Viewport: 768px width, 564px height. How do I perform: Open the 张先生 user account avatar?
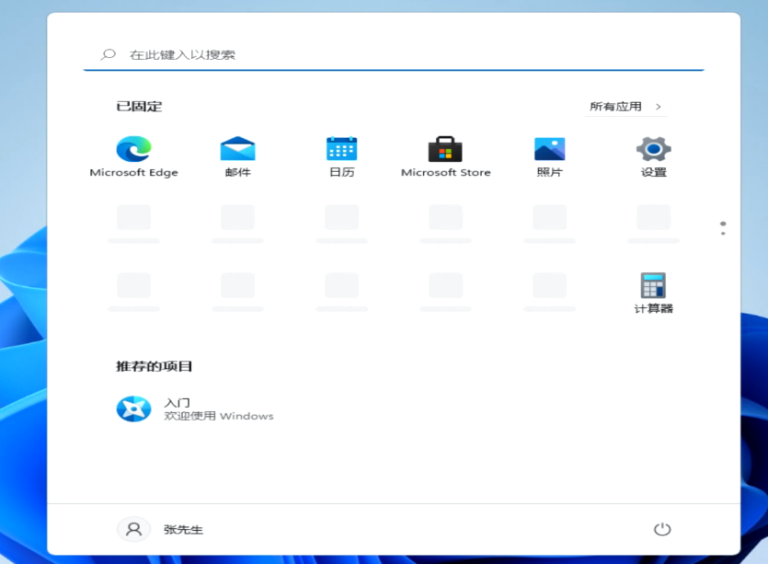(x=134, y=529)
